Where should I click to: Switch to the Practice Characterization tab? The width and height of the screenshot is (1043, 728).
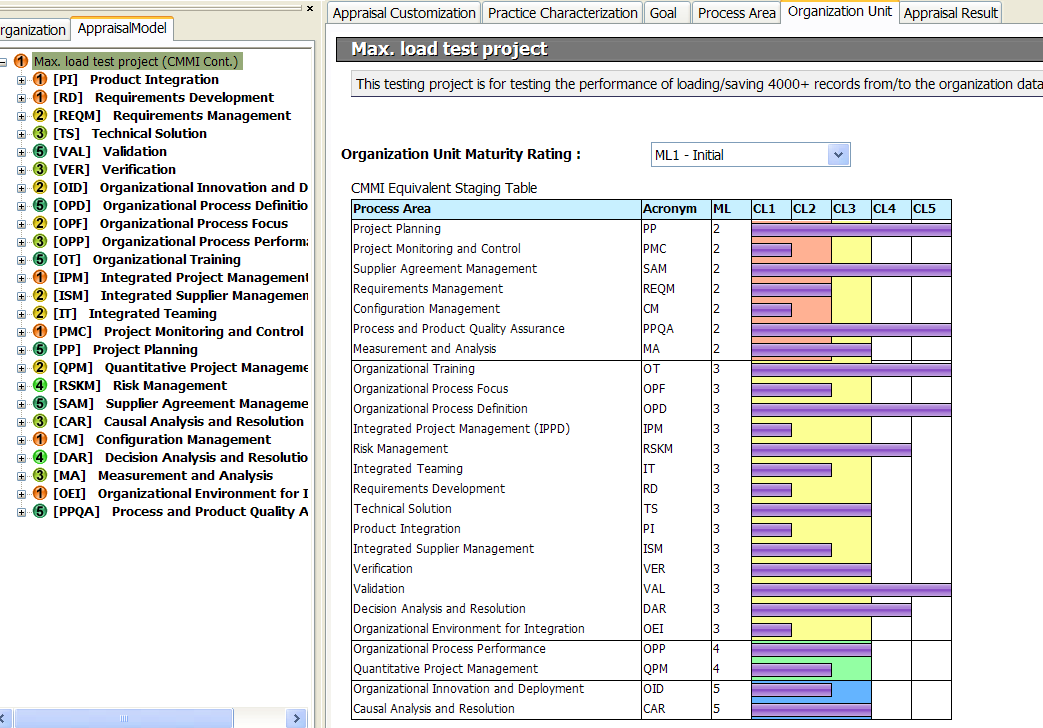562,13
